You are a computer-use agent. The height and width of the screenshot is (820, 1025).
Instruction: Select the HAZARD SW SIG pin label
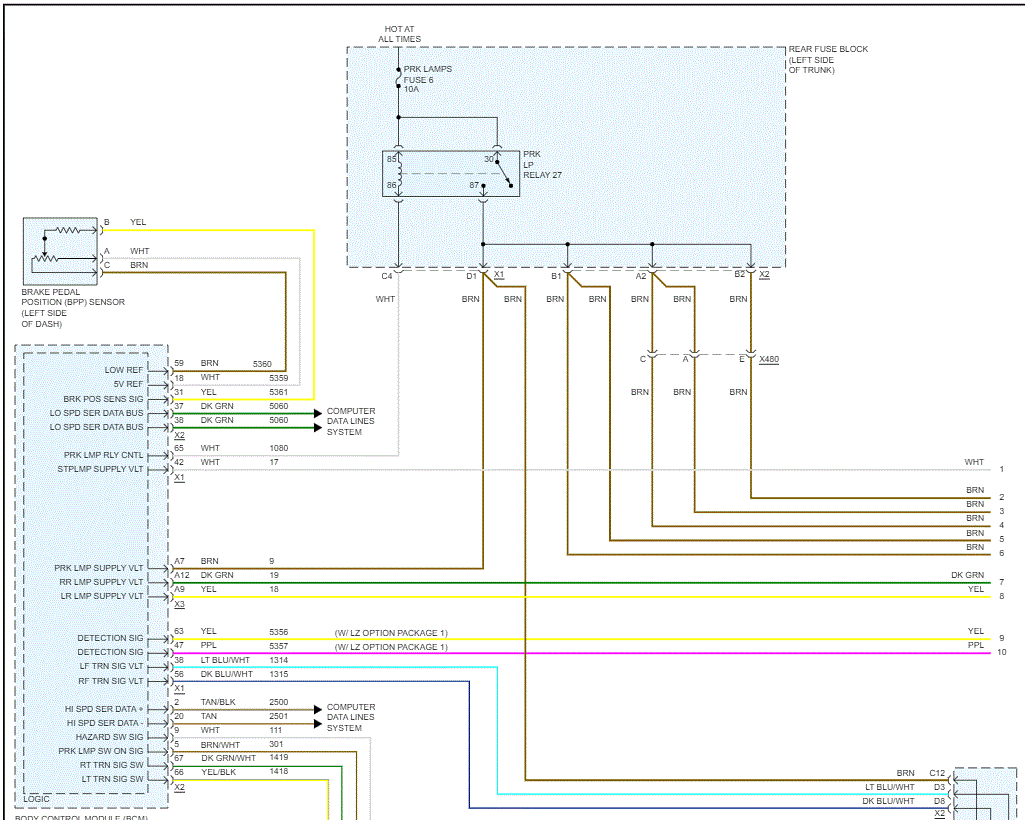109,737
